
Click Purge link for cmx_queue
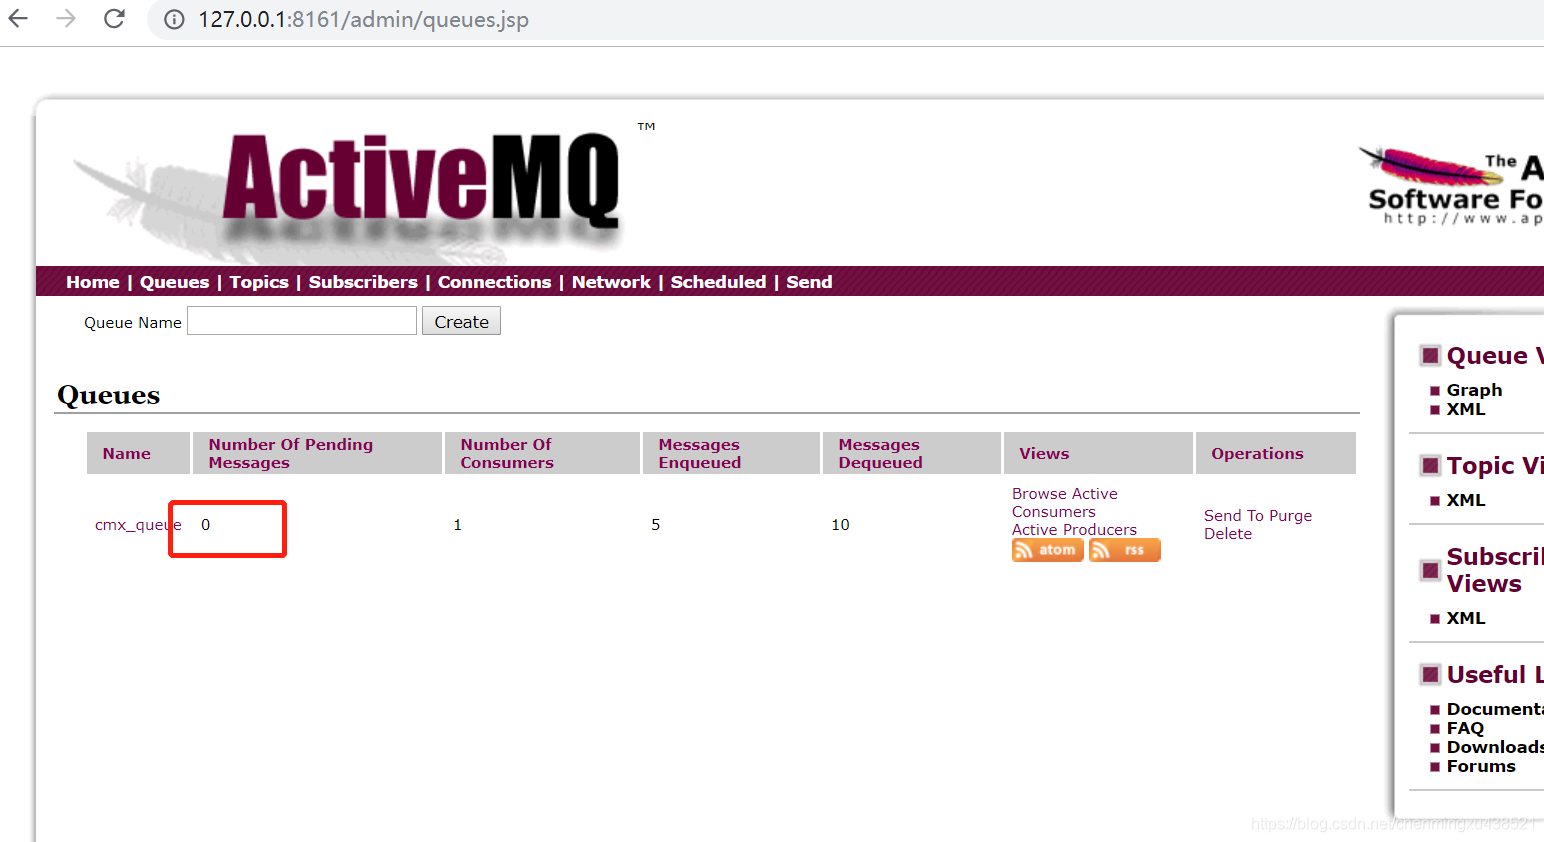click(1290, 516)
